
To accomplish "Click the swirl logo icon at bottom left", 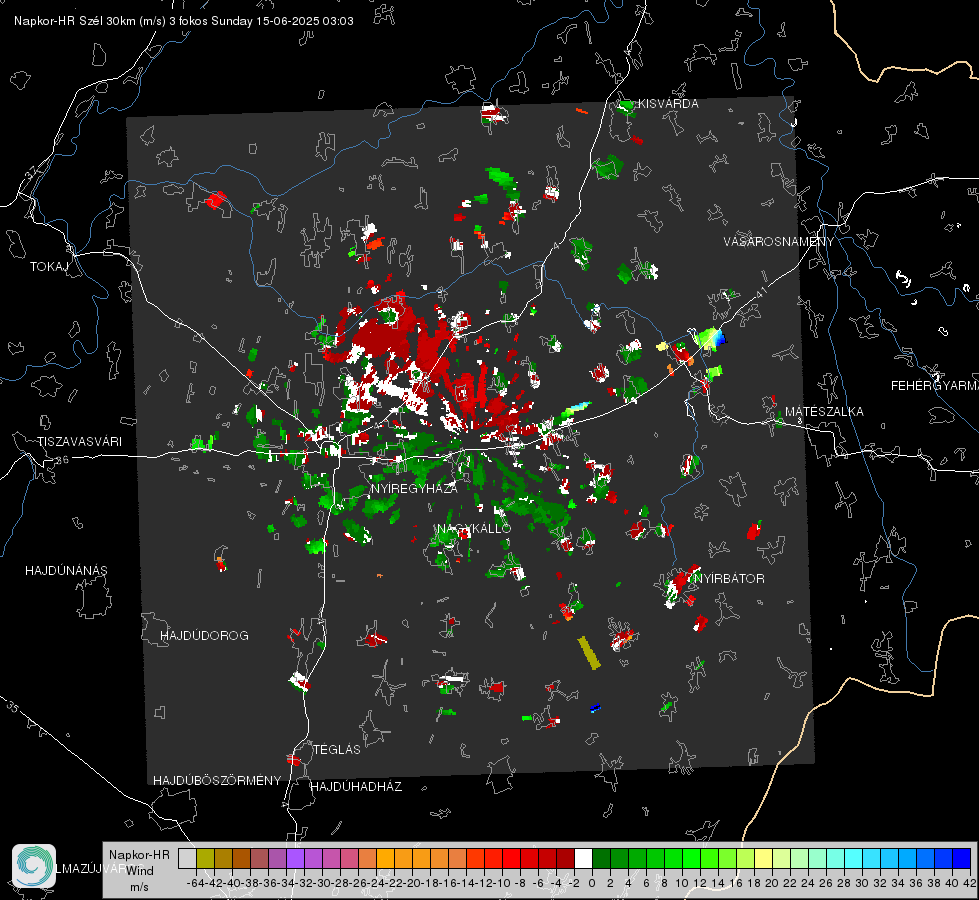I will 34,866.
